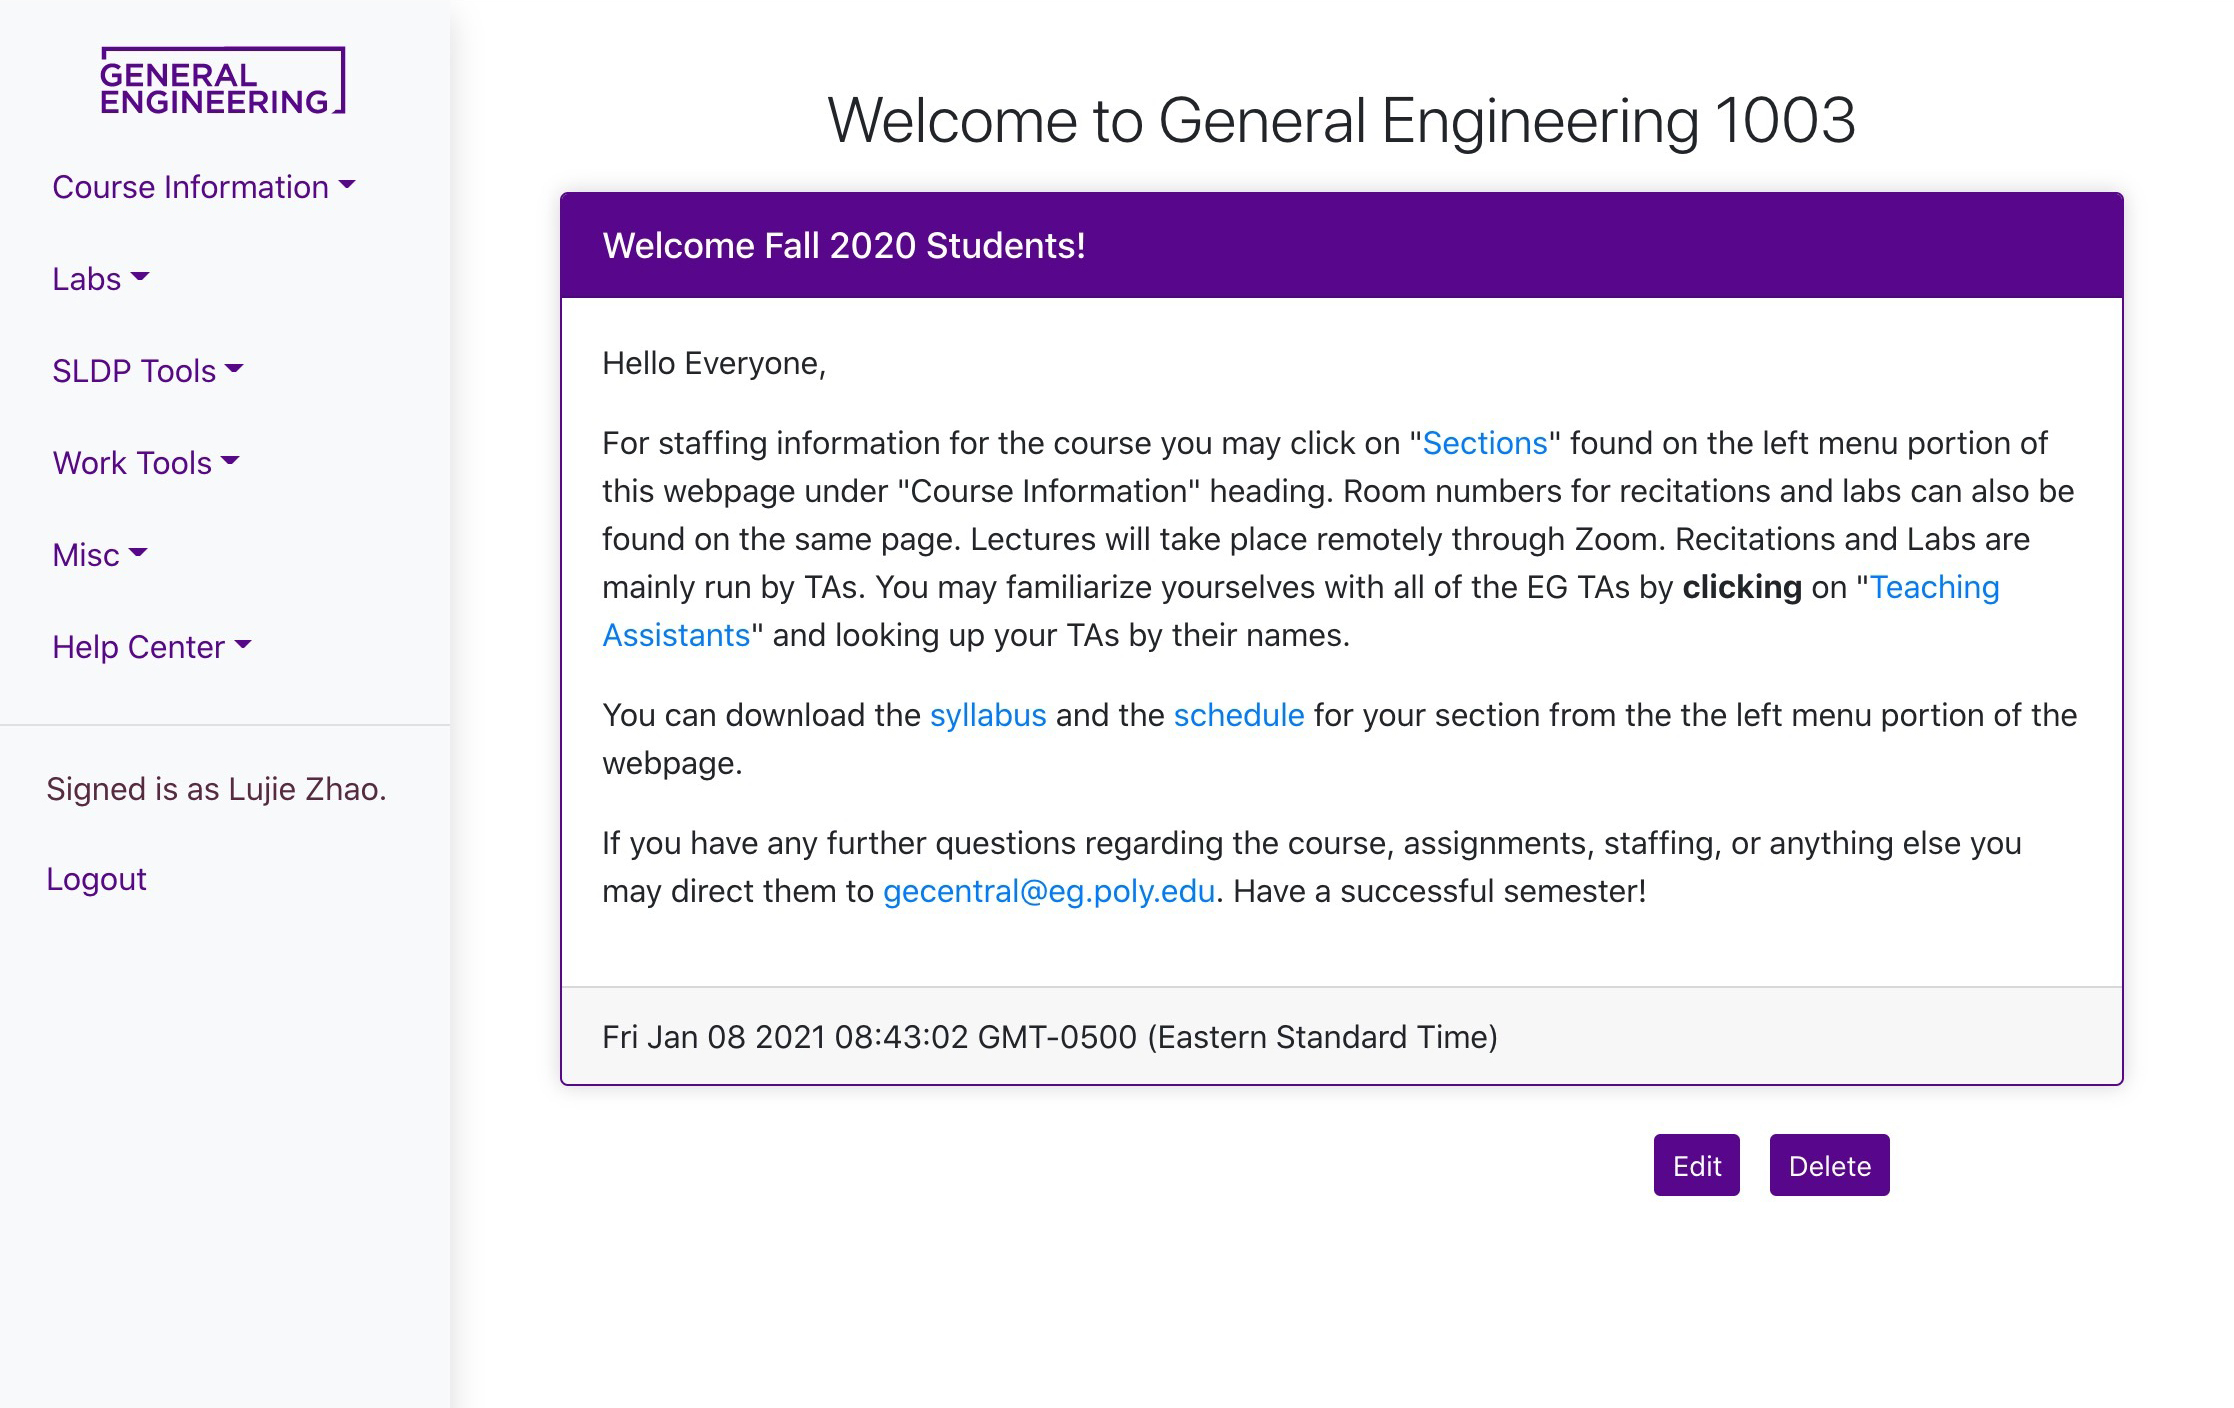This screenshot has height=1408, width=2234.
Task: Open the Work Tools dropdown
Action: (x=145, y=463)
